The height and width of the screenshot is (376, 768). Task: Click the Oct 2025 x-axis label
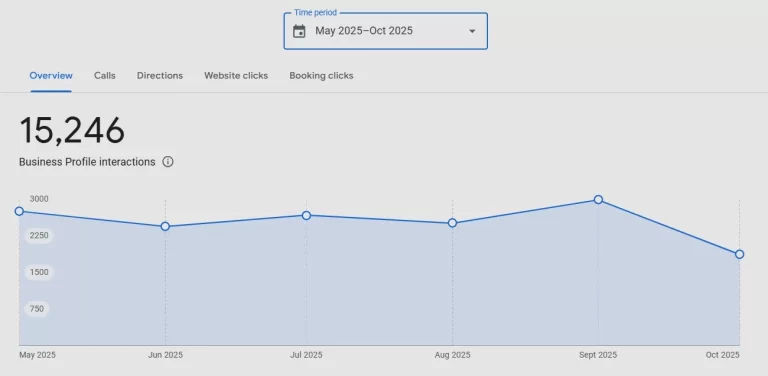click(x=722, y=355)
